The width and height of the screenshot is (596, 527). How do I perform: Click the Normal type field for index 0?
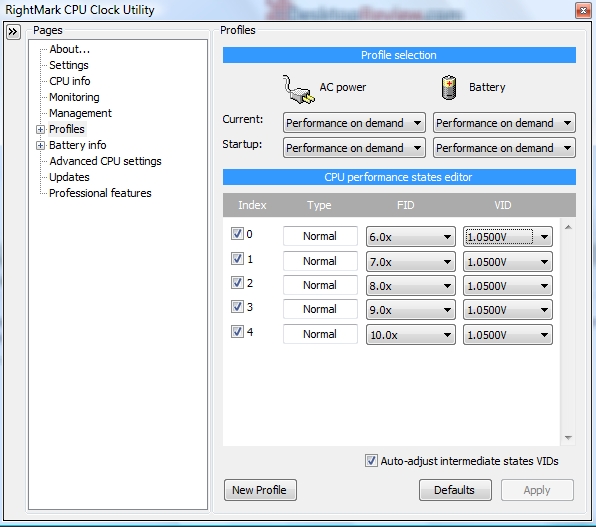point(320,236)
